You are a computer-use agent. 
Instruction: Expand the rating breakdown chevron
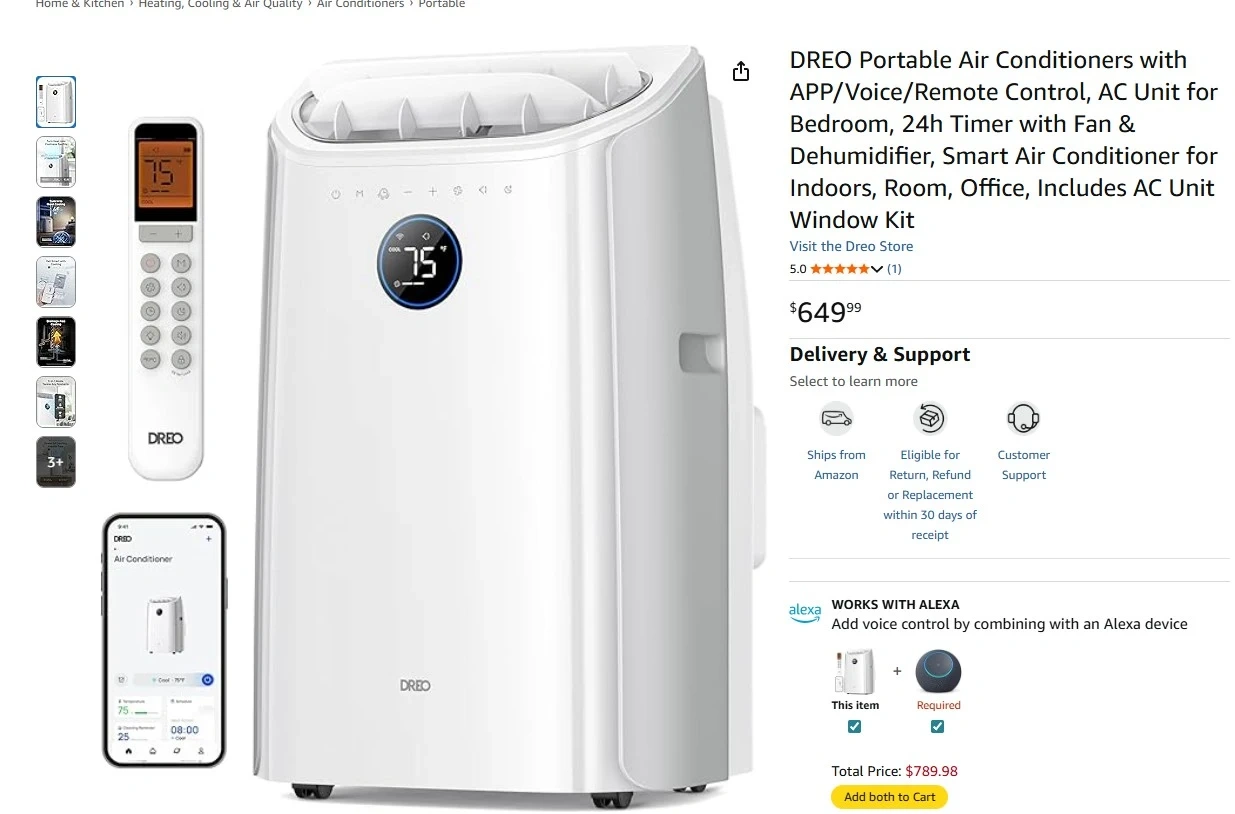(877, 269)
